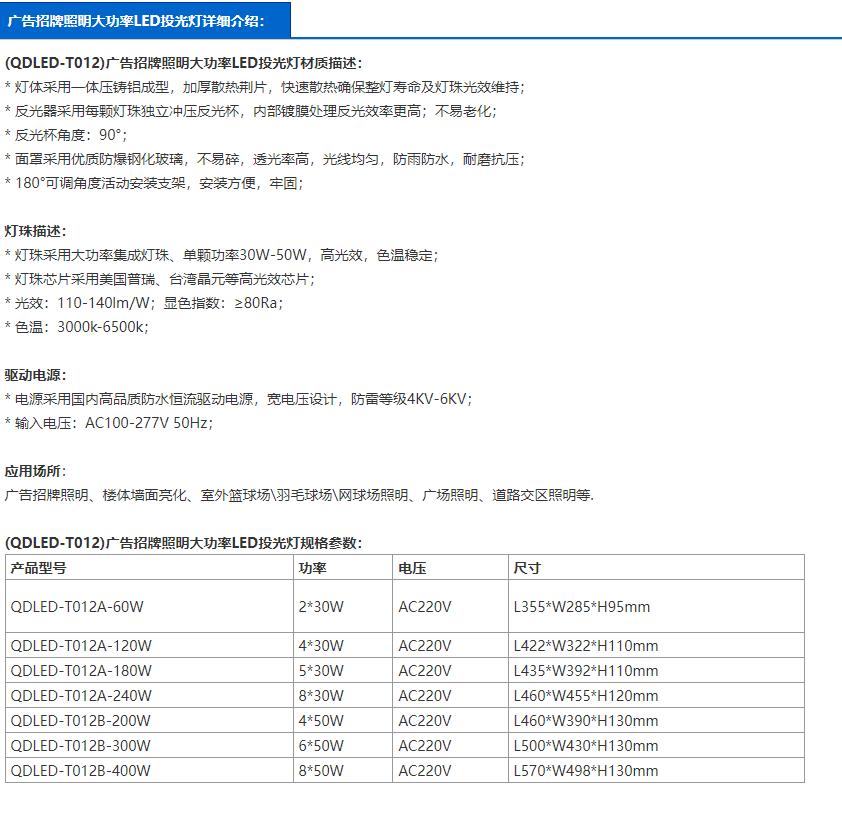Image resolution: width=842 pixels, height=813 pixels.
Task: Click the 5*30W power cell
Action: click(343, 671)
